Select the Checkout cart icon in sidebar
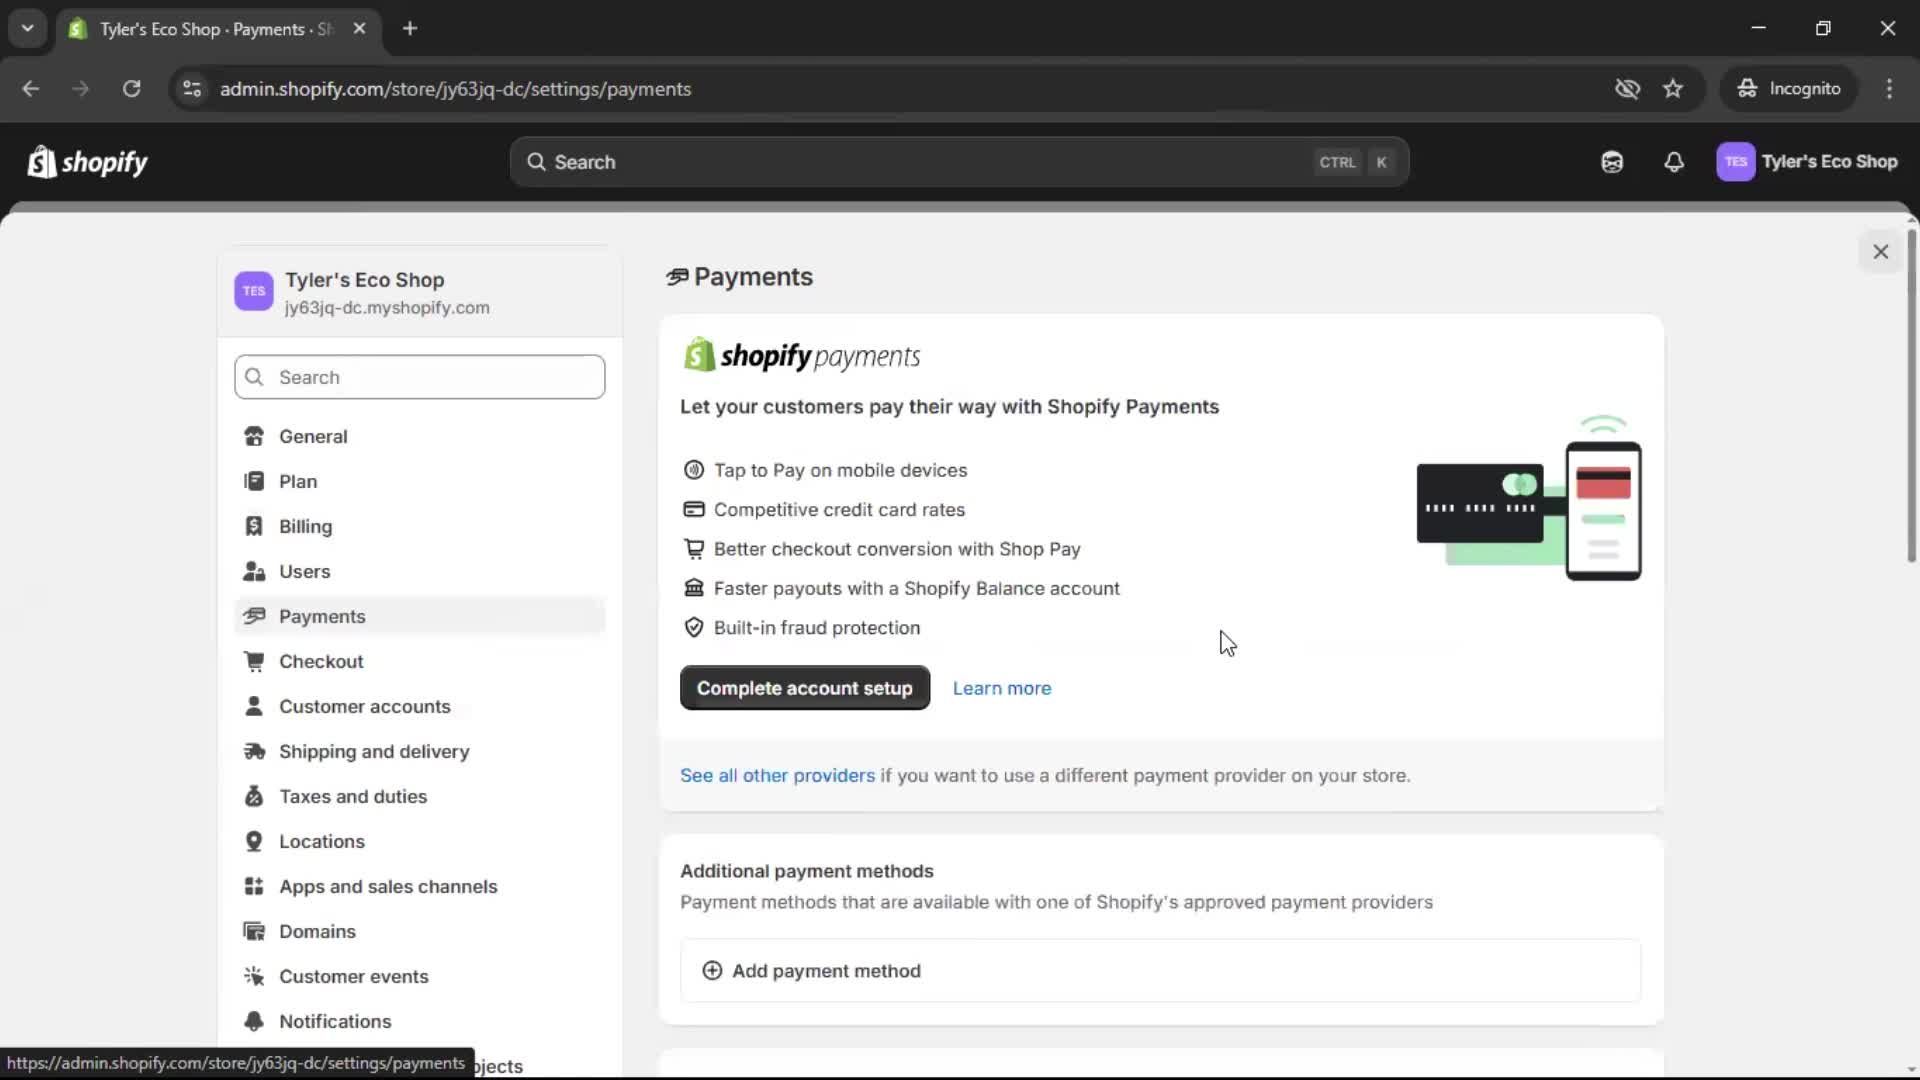The image size is (1920, 1080). click(x=255, y=661)
